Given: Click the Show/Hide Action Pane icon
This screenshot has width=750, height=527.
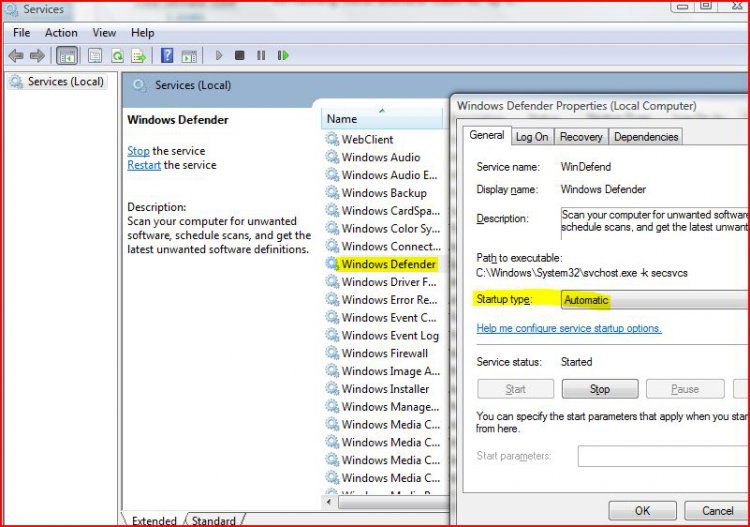Looking at the screenshot, I should tap(189, 56).
